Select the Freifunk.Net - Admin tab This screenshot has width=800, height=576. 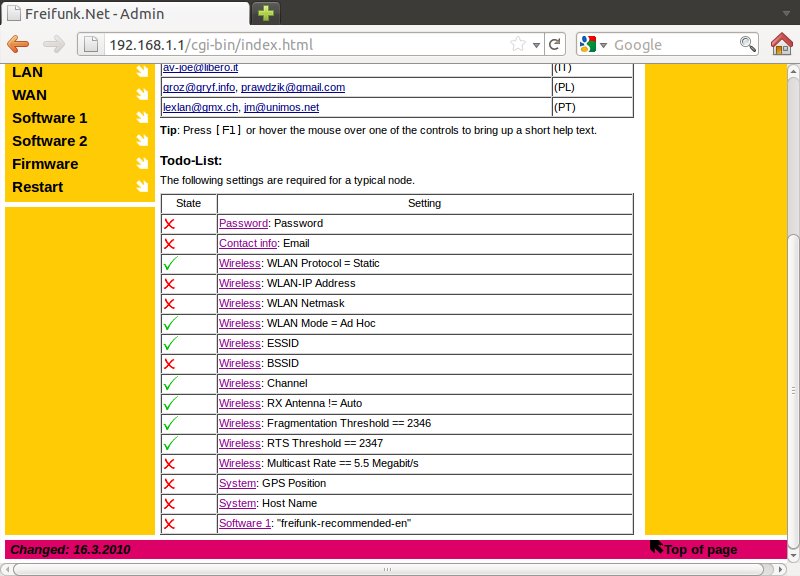point(125,13)
